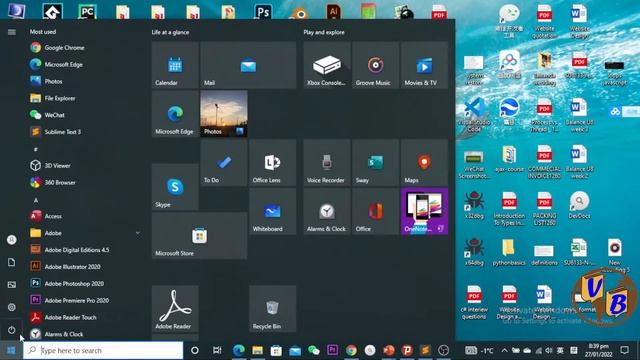This screenshot has height=360, width=640.
Task: Open the To Do tile
Action: pos(224,162)
